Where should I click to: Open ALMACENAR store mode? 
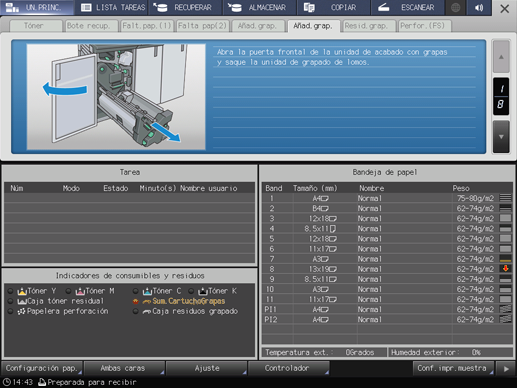[260, 7]
